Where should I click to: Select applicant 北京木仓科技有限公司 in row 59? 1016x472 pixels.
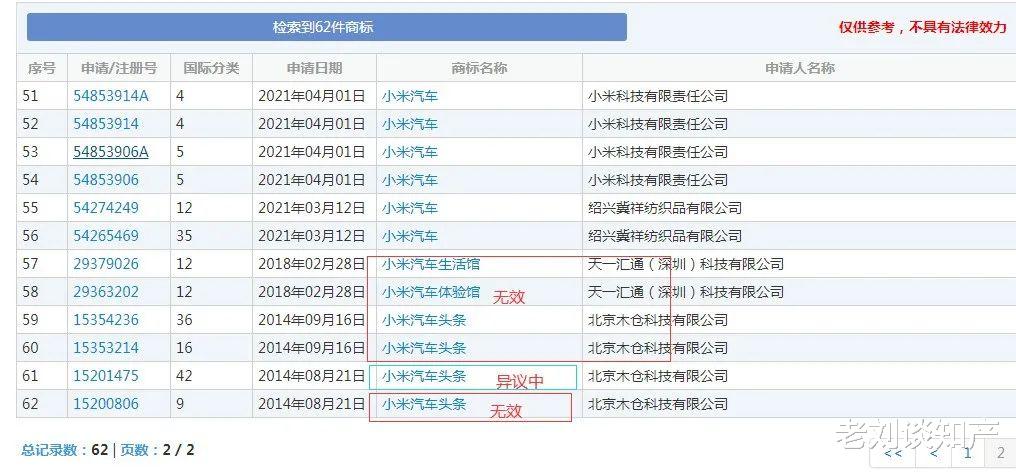coord(658,320)
